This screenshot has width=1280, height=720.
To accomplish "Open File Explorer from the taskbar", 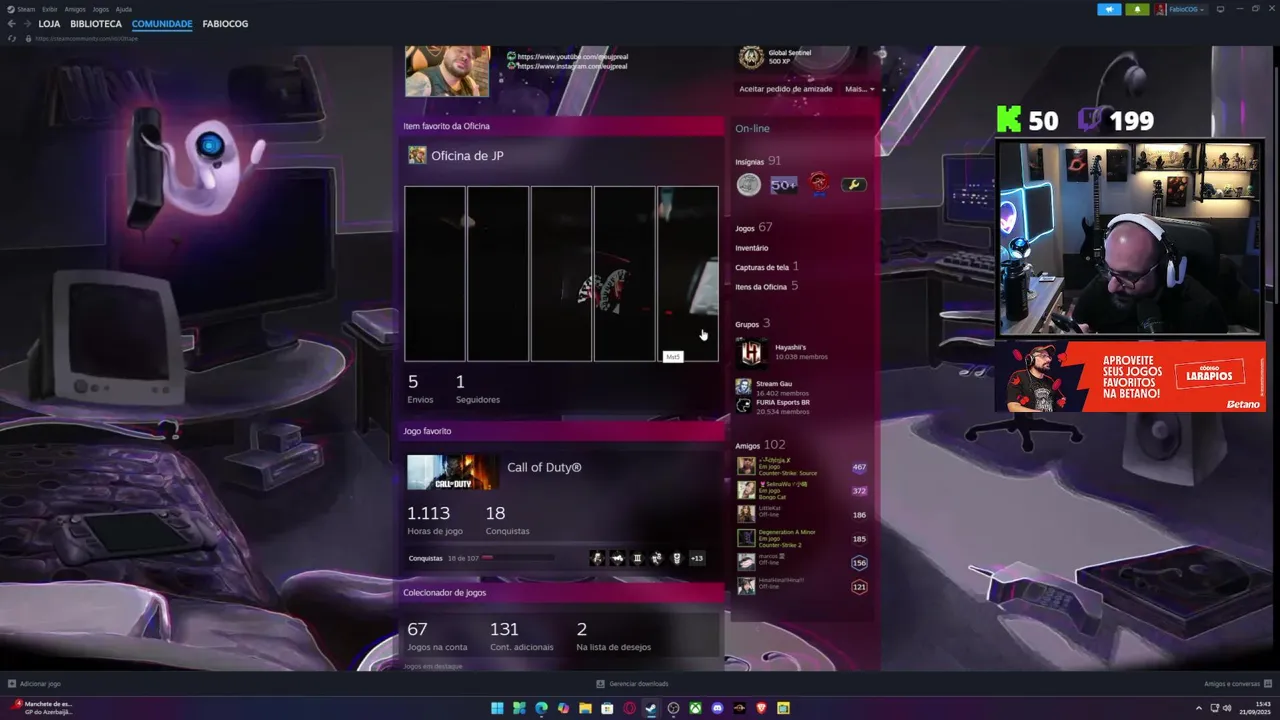I will tap(585, 708).
